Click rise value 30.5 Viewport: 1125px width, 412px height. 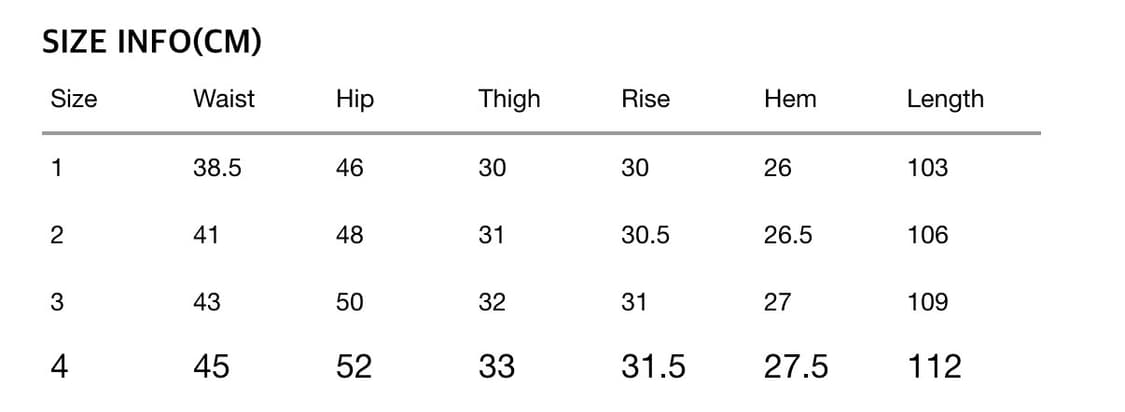click(645, 235)
